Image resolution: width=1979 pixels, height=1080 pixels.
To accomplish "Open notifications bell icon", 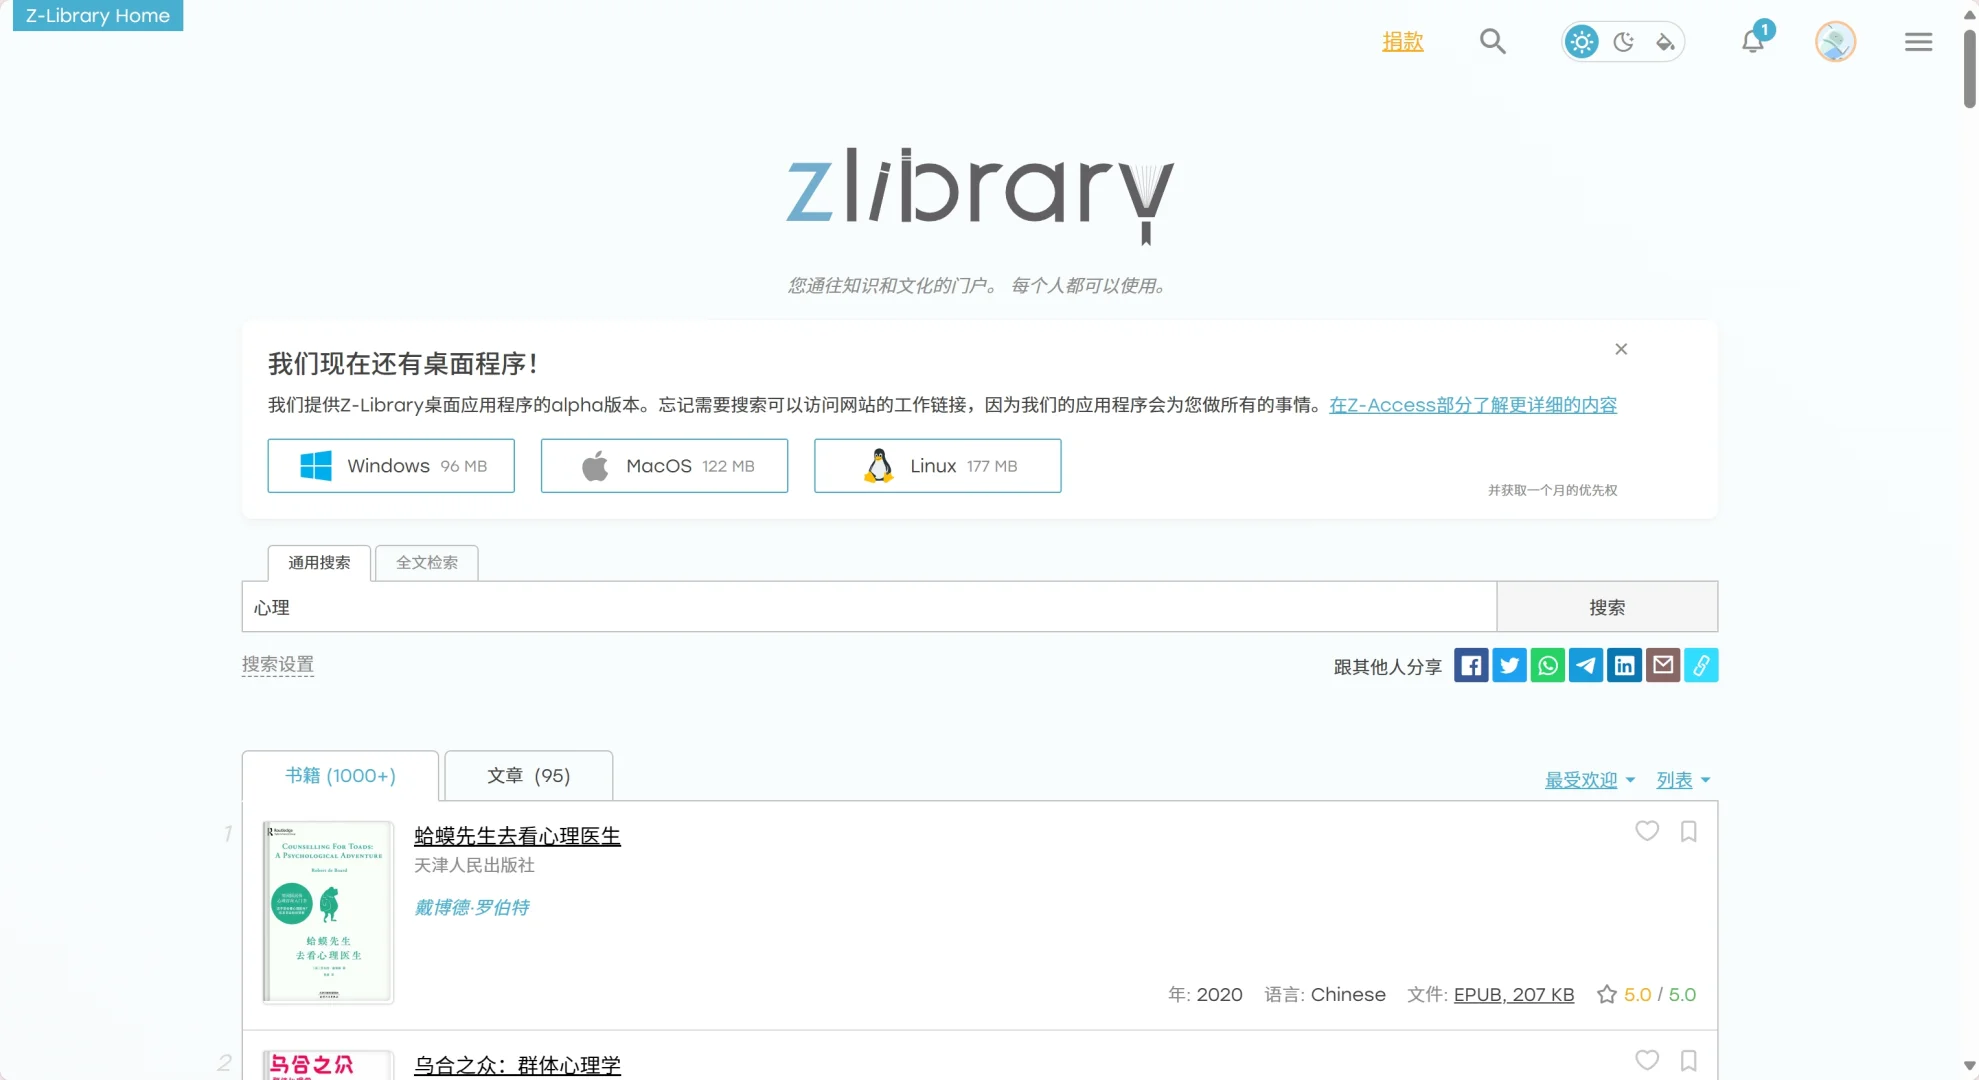I will pos(1753,40).
